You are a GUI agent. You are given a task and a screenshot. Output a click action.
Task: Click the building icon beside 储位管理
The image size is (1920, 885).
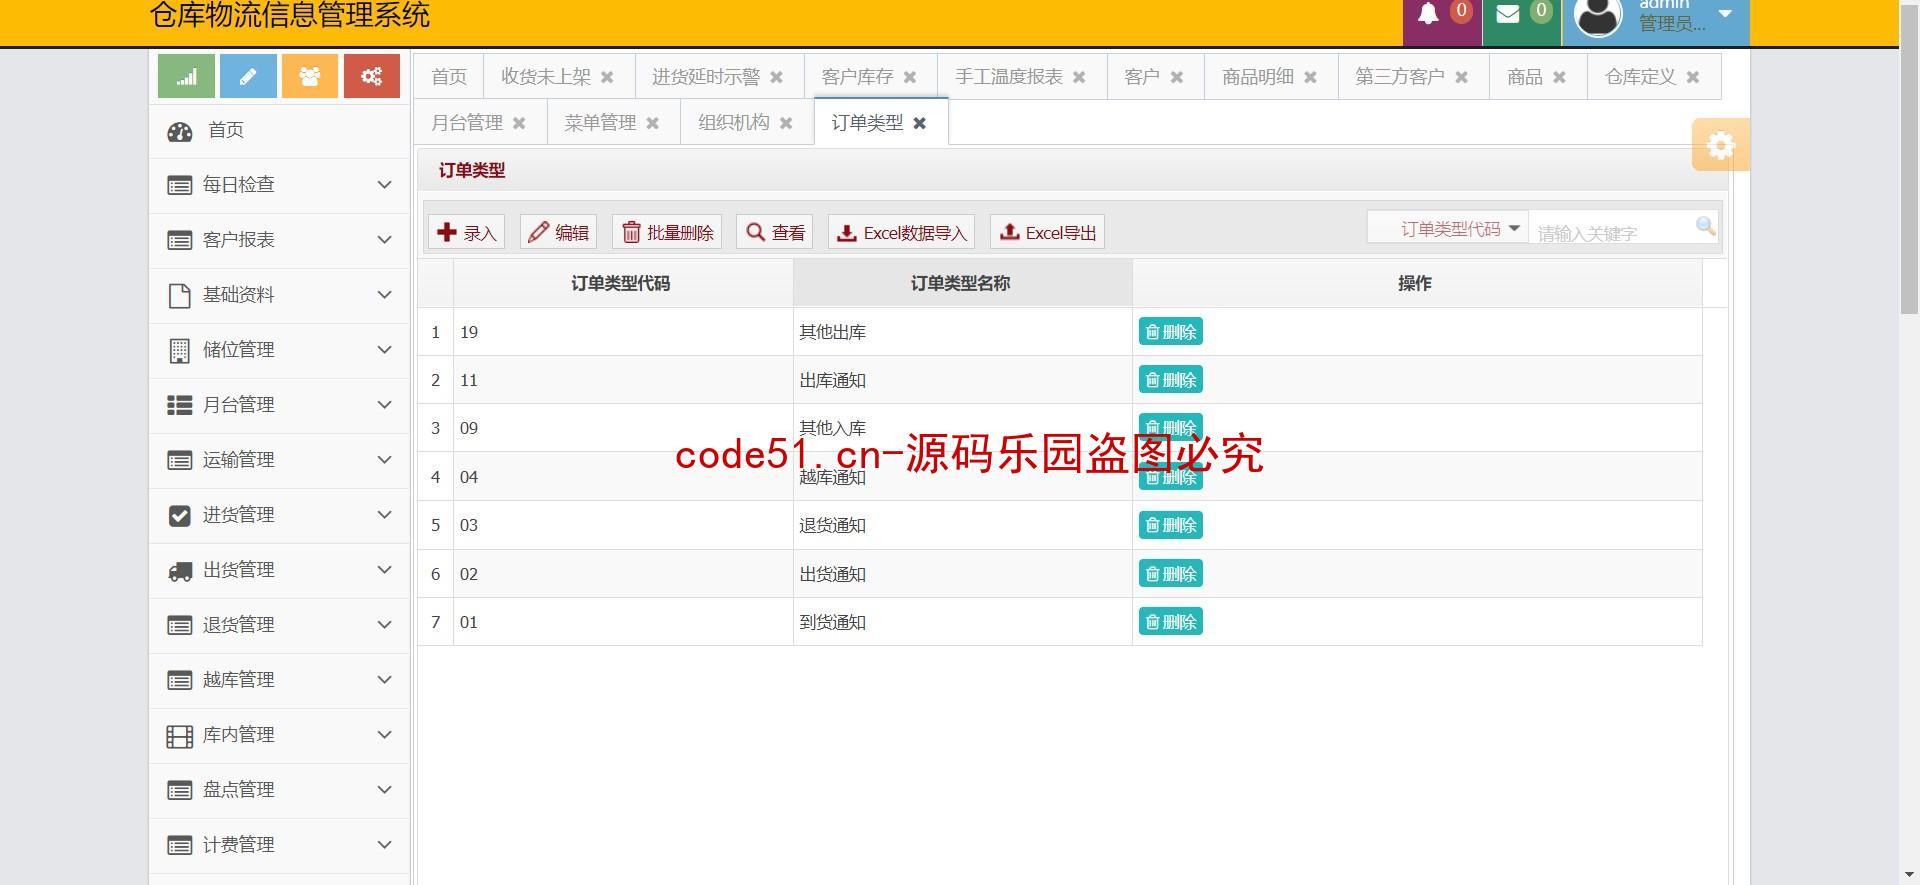pos(180,351)
